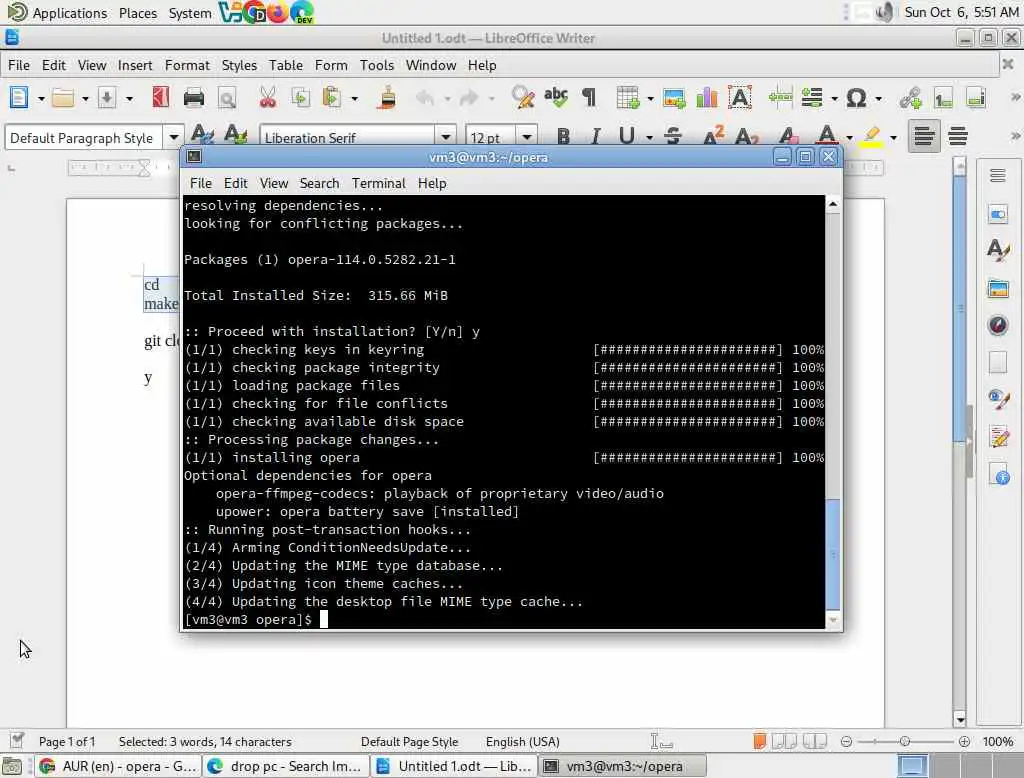Image resolution: width=1024 pixels, height=778 pixels.
Task: Select the Clone Formatting paintbrush
Action: [387, 98]
